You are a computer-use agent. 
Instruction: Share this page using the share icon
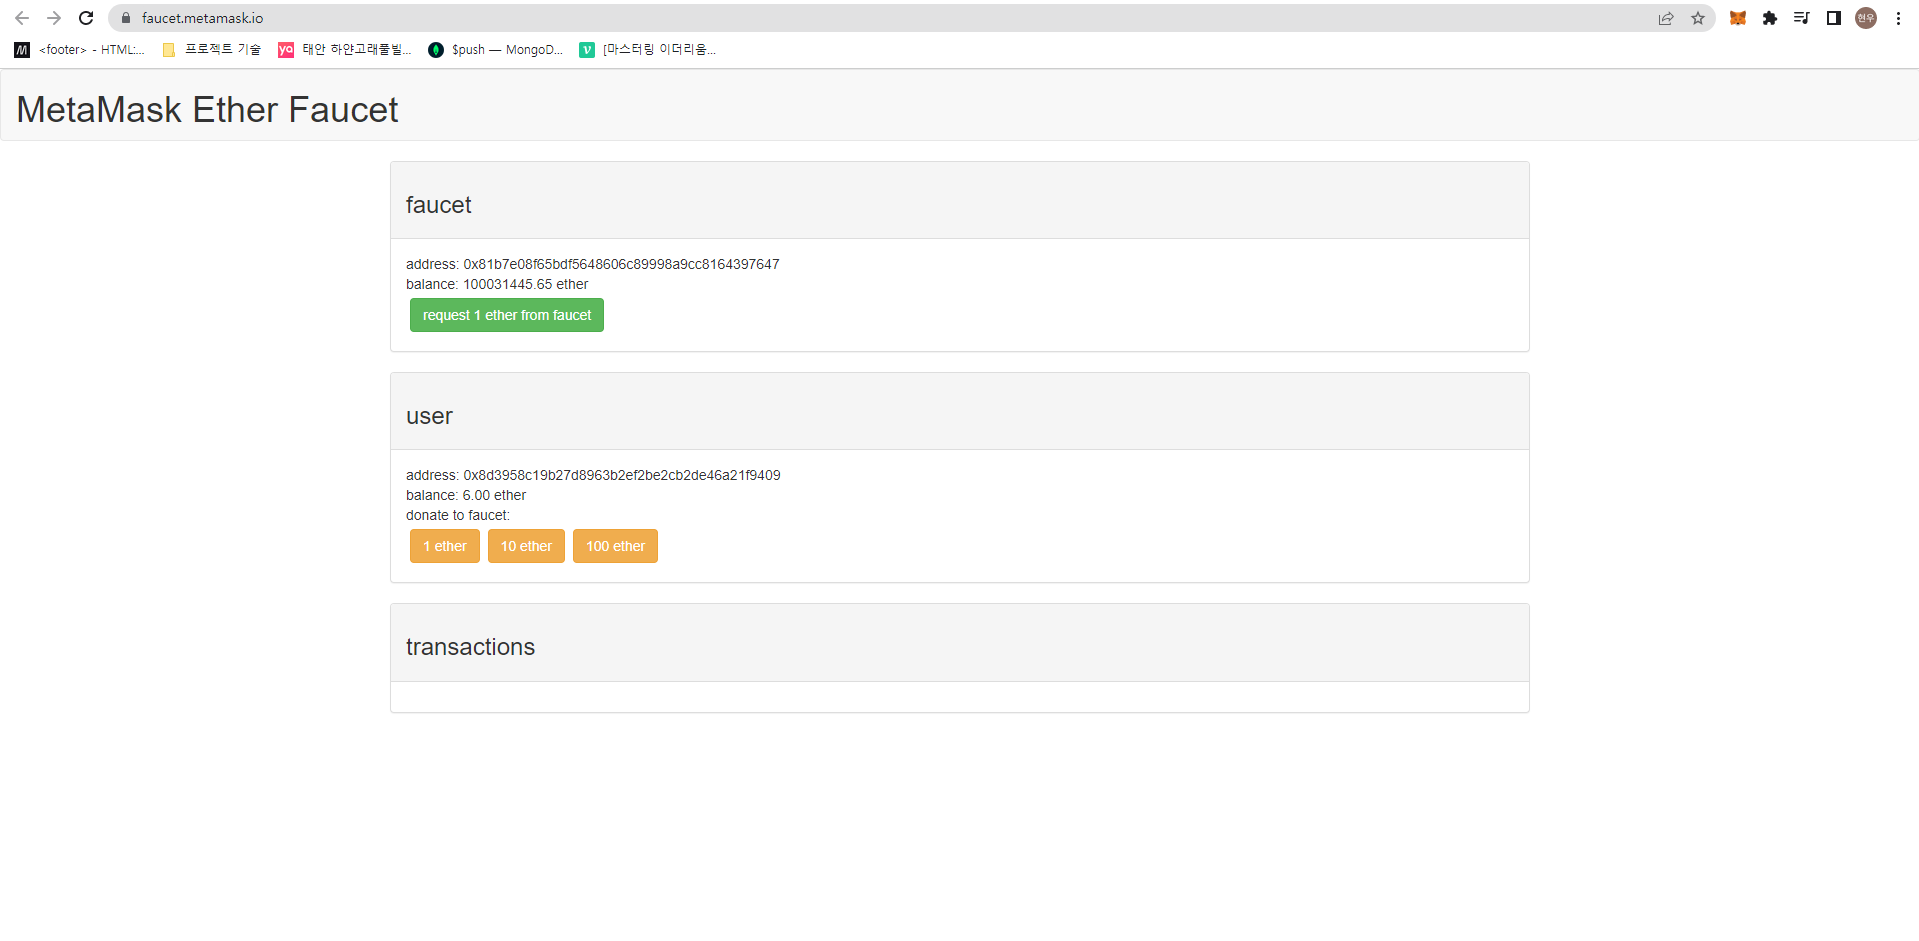click(1666, 18)
